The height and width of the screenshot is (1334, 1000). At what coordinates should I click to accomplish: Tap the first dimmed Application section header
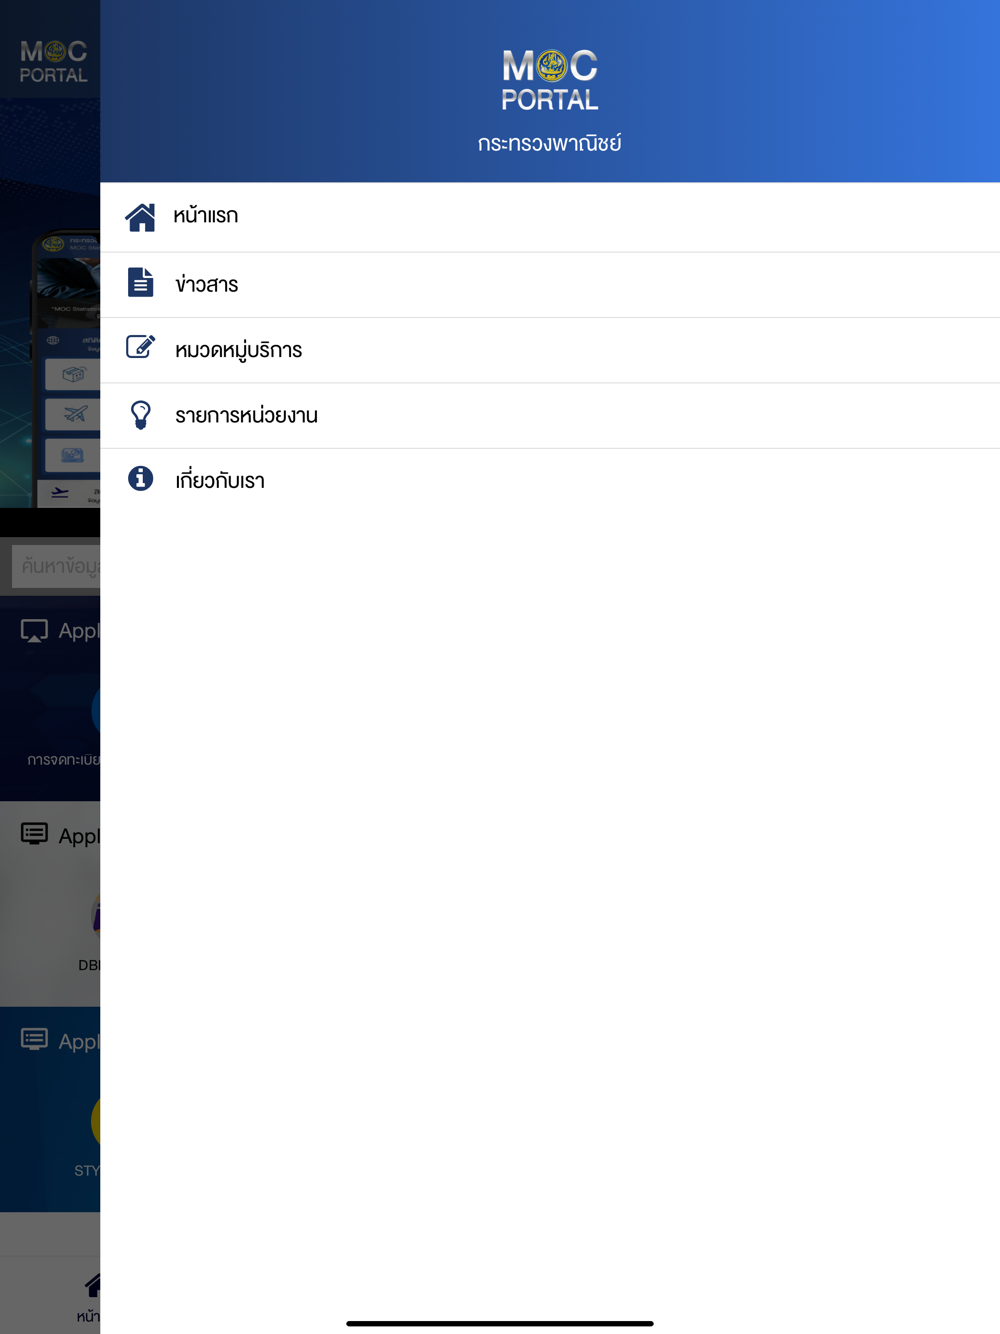click(x=60, y=631)
